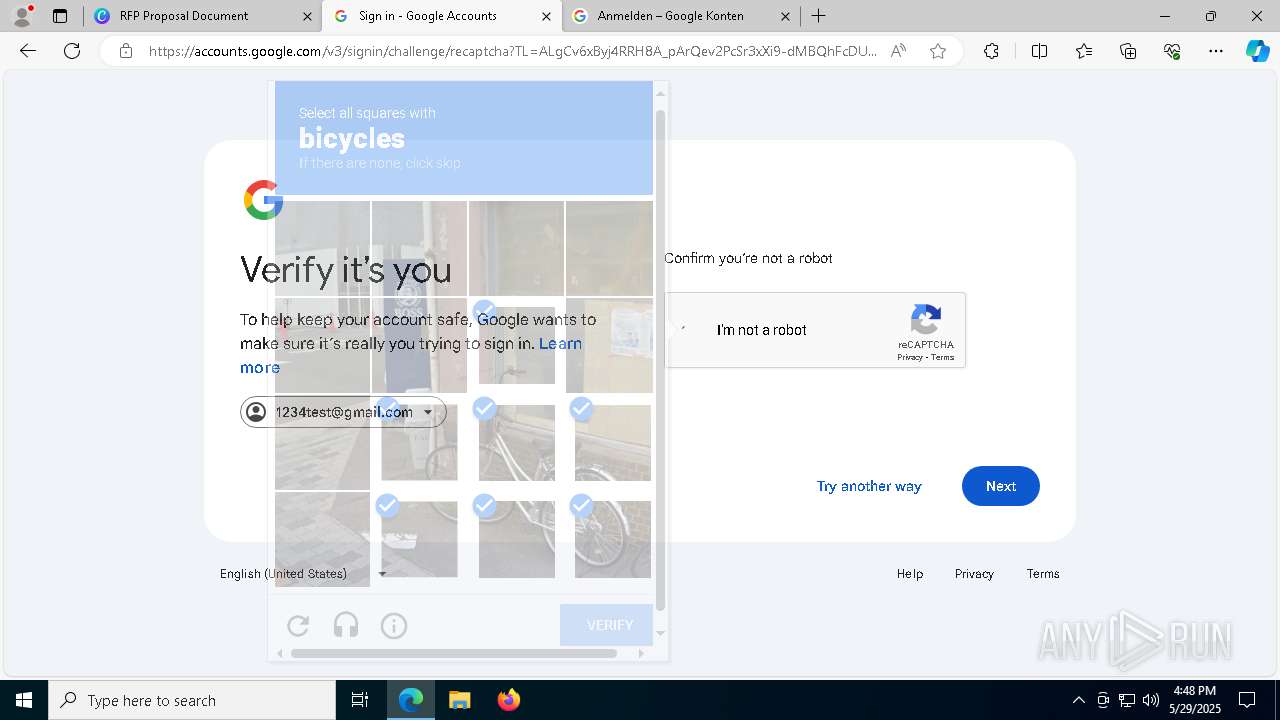Reload the captcha challenge images
The width and height of the screenshot is (1280, 720).
point(298,626)
